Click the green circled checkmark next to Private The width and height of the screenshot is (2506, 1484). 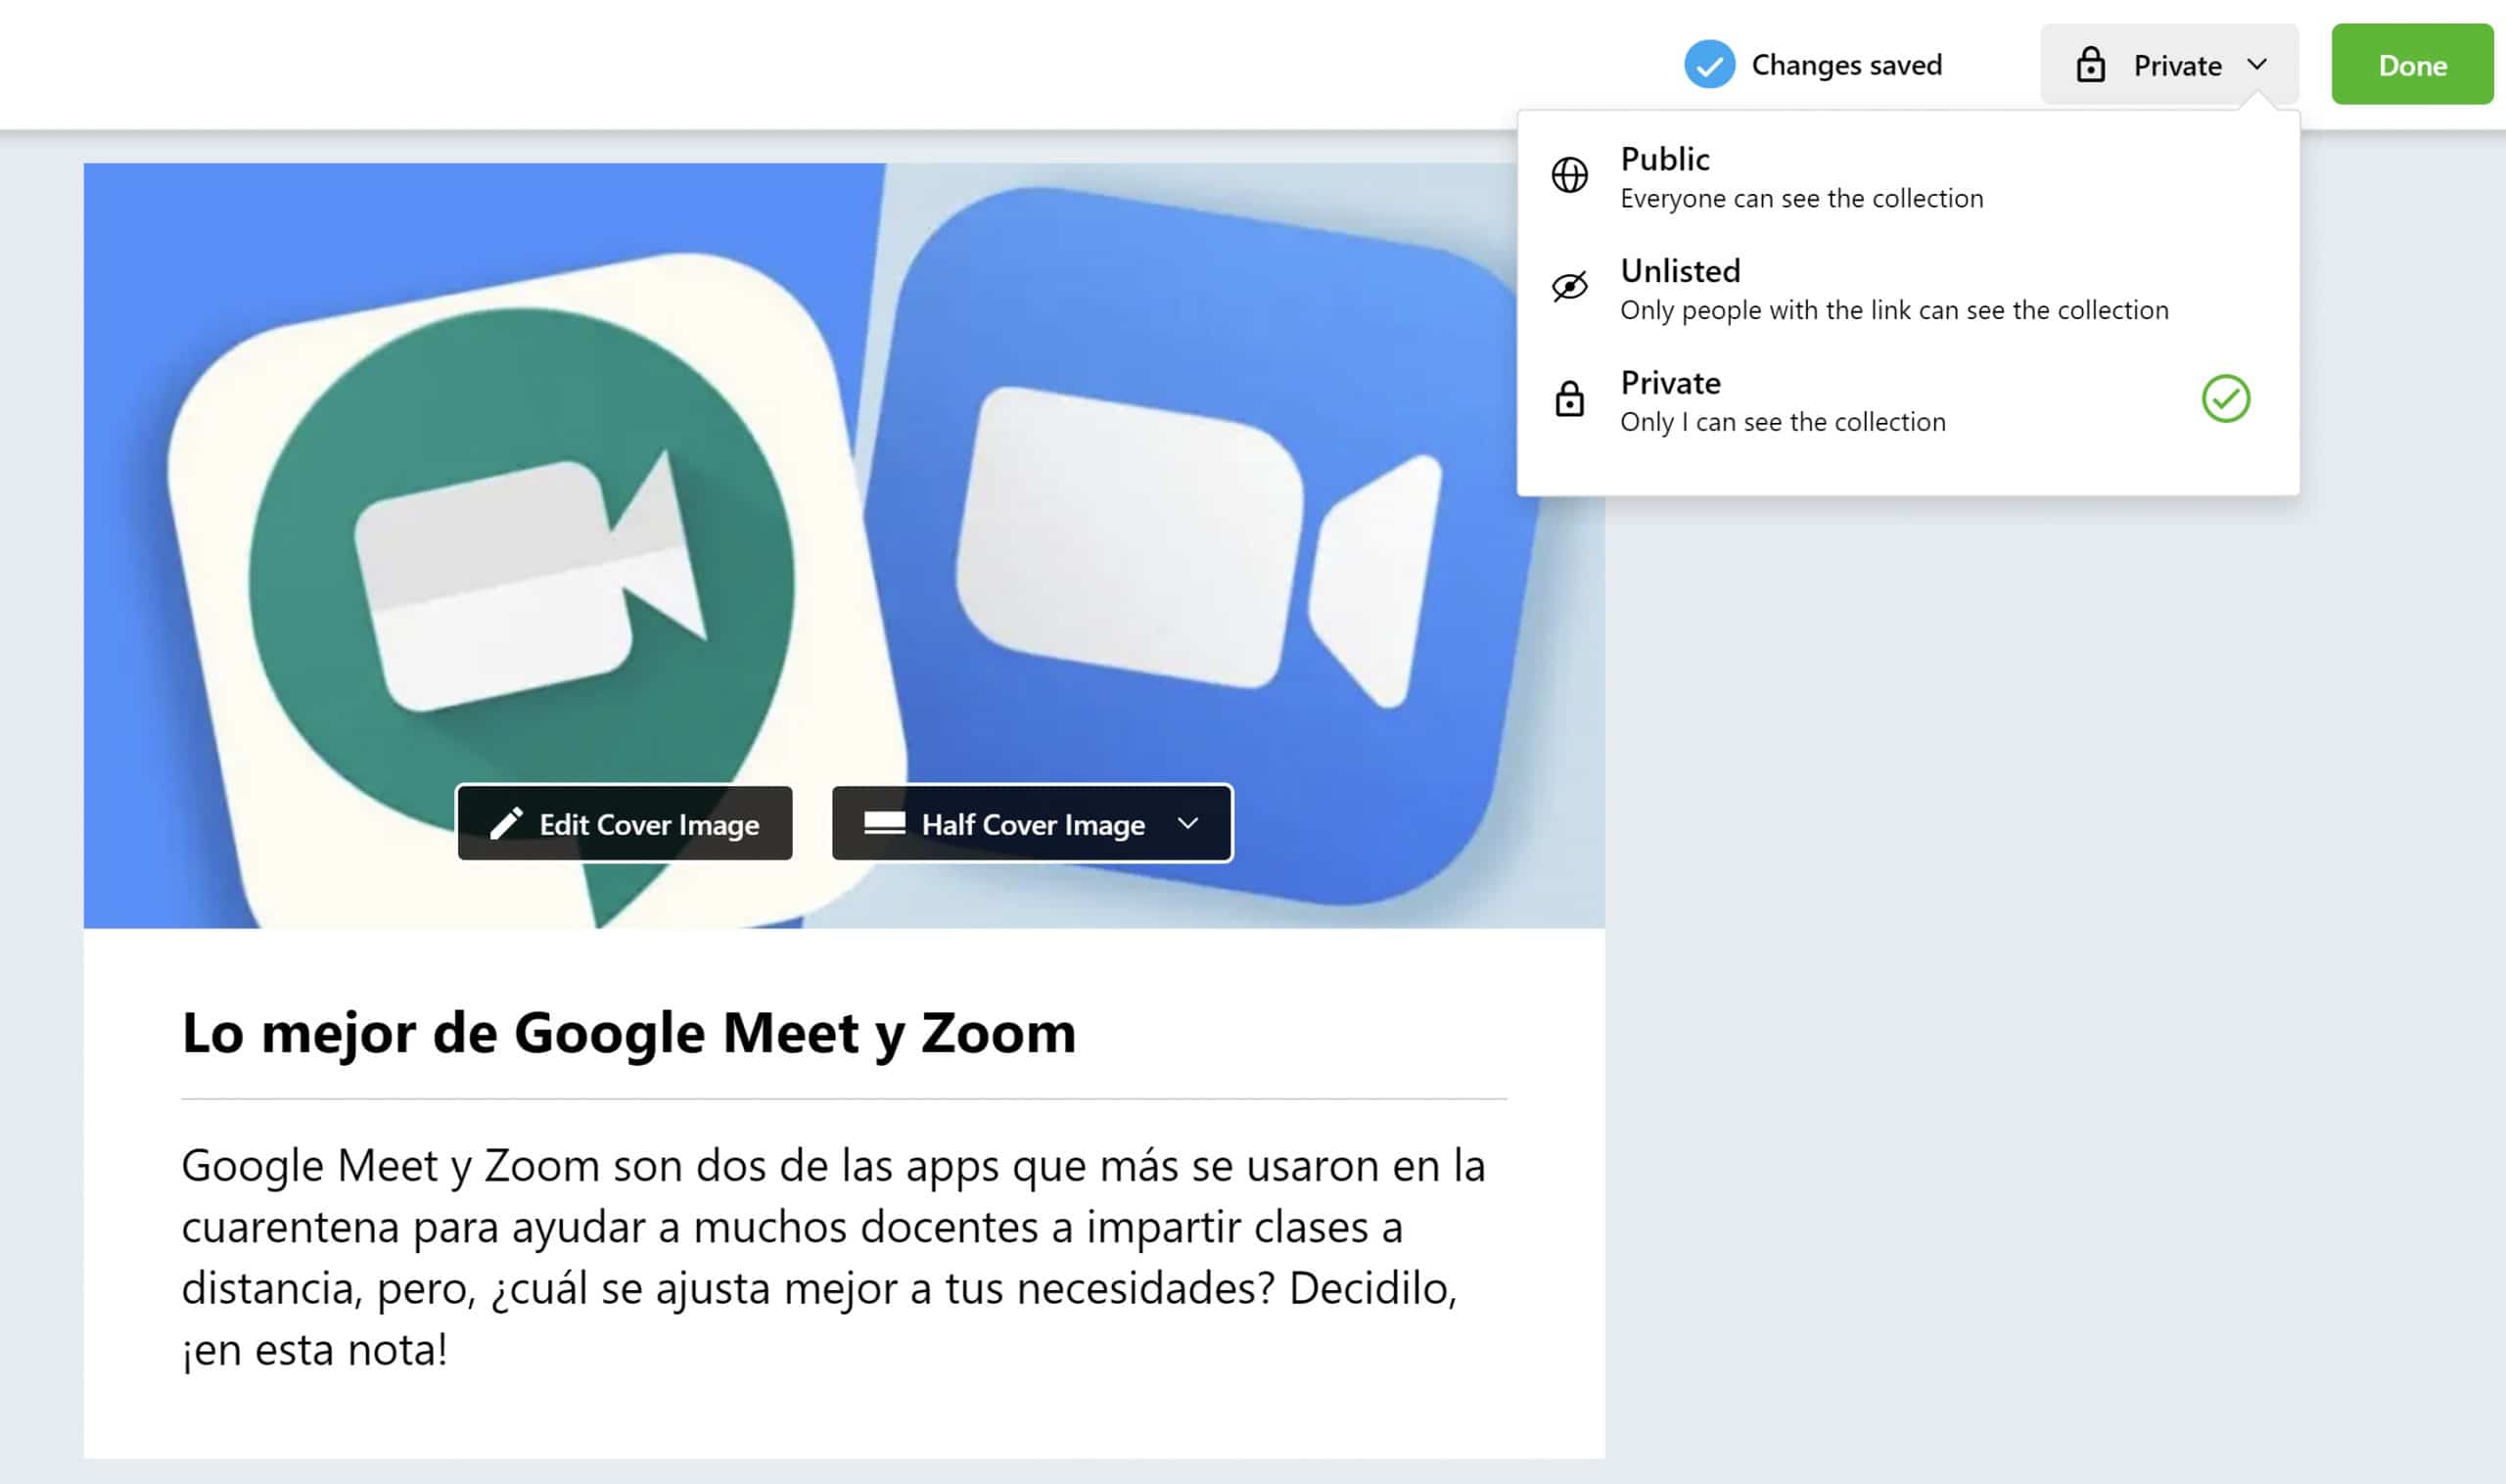click(2225, 399)
